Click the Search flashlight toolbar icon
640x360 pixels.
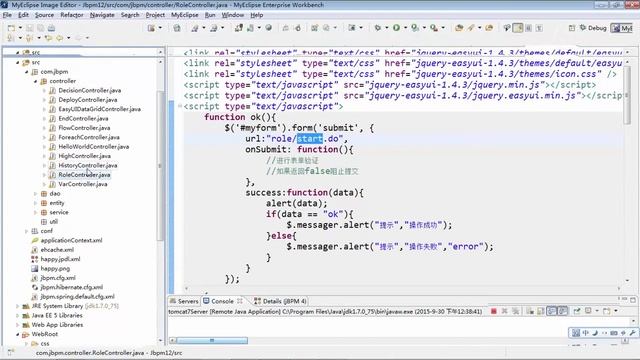(x=471, y=28)
